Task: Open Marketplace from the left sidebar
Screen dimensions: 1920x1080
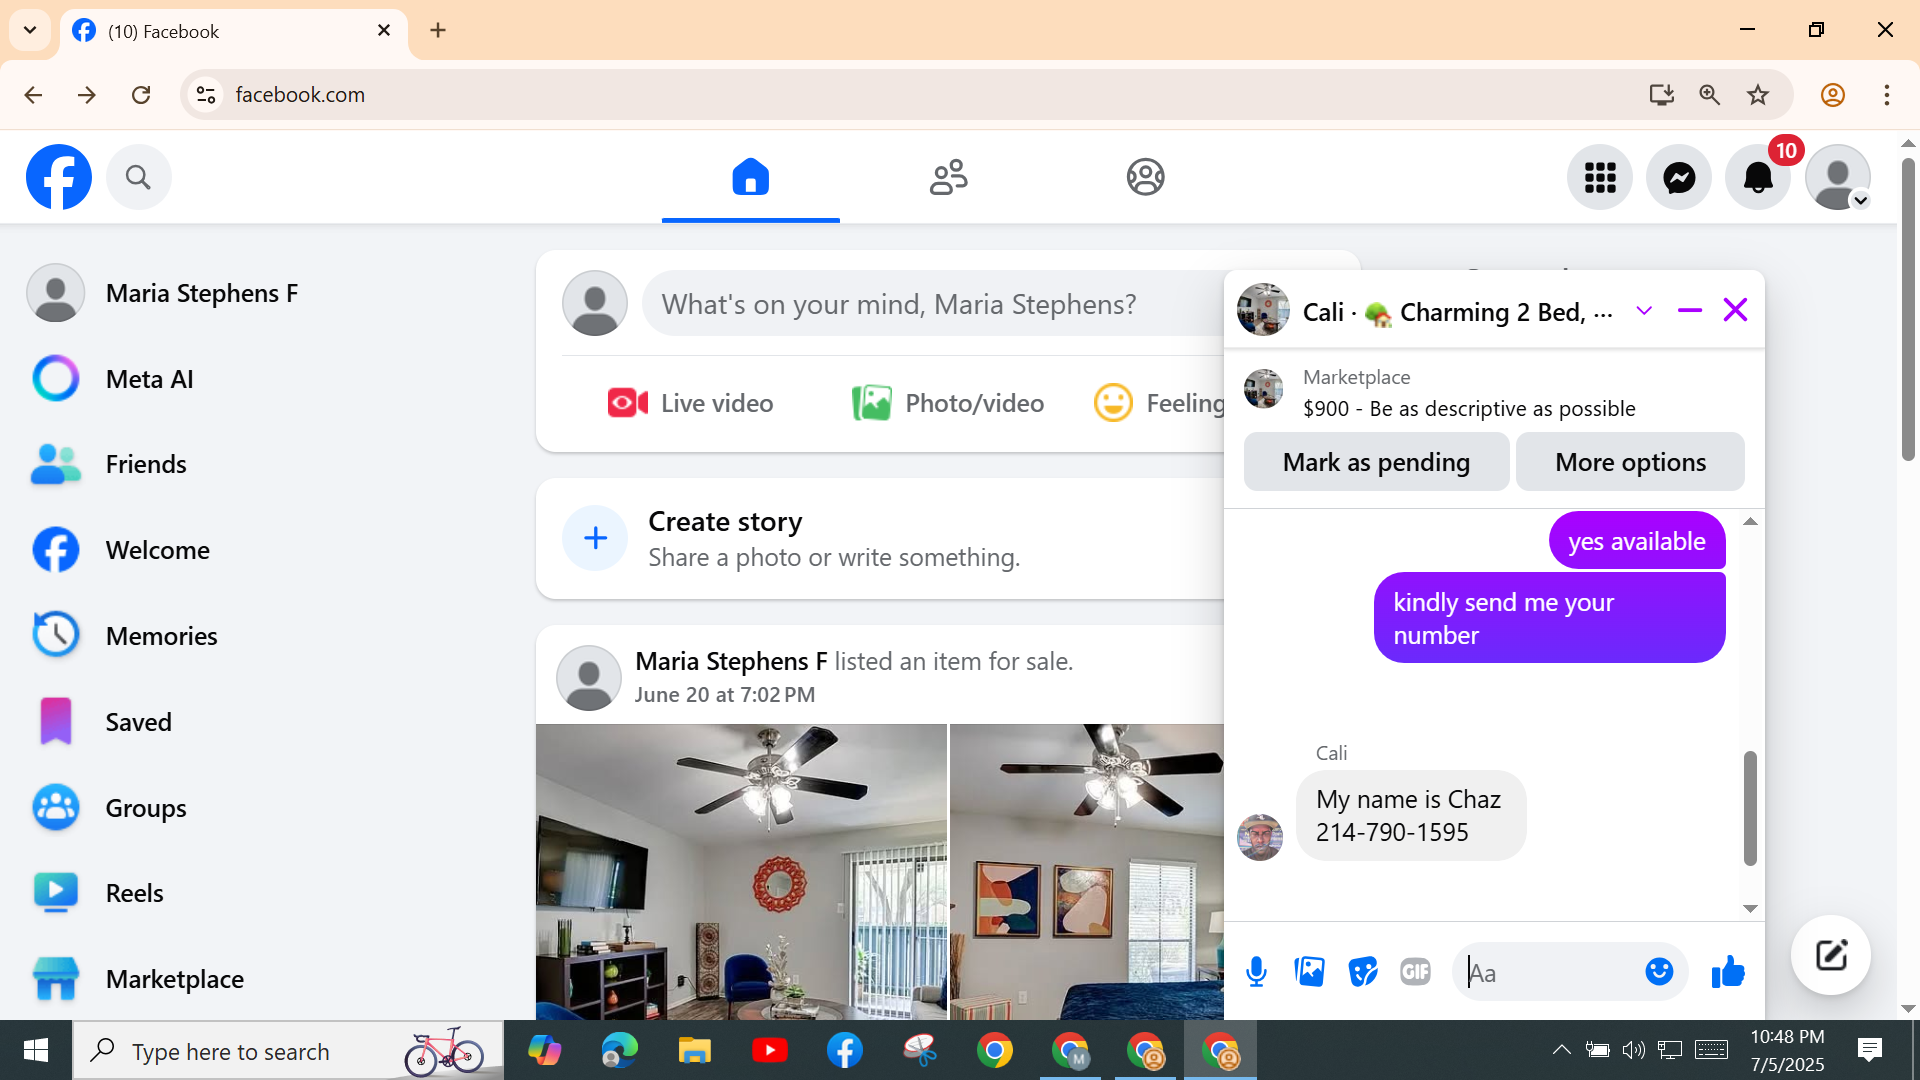Action: point(175,979)
